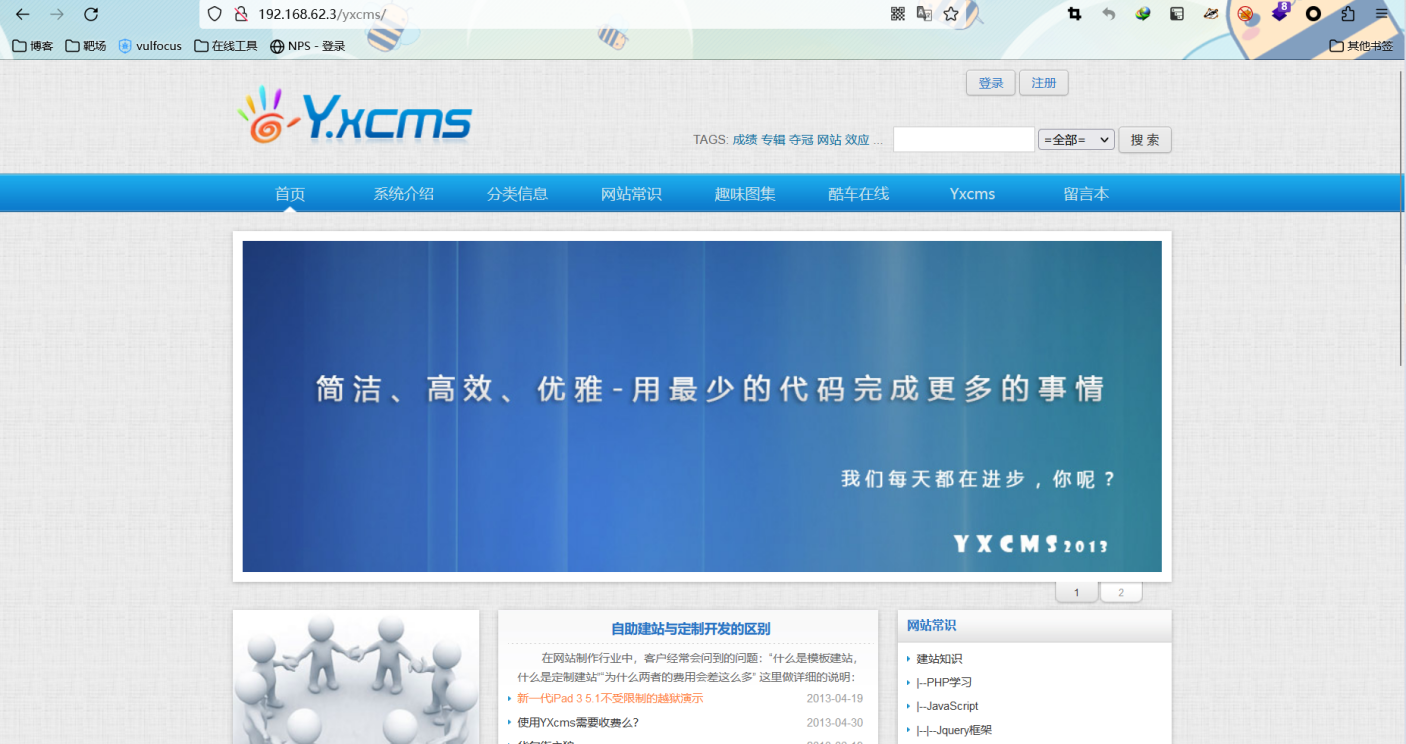Open |--JavaScript sidebar category
Viewport: 1406px width, 744px height.
coord(947,706)
